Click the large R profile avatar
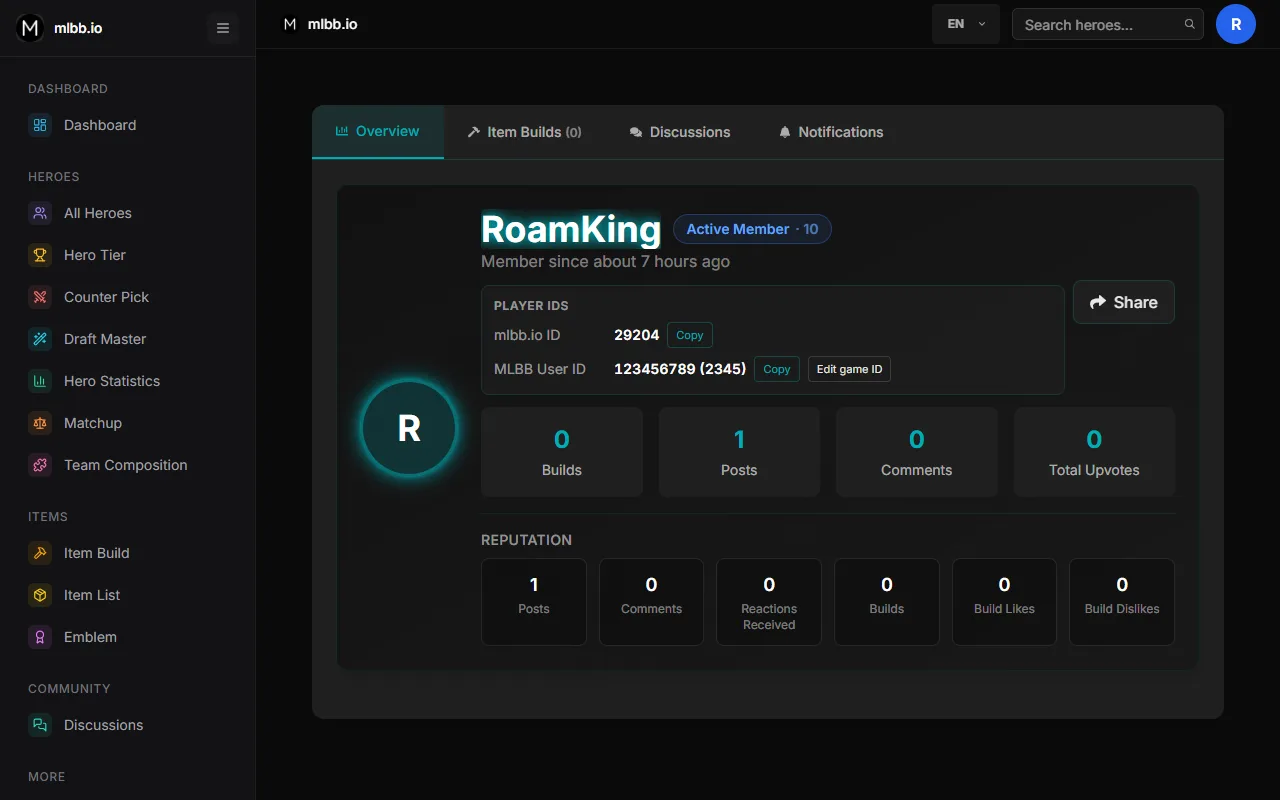The image size is (1280, 800). click(x=409, y=428)
